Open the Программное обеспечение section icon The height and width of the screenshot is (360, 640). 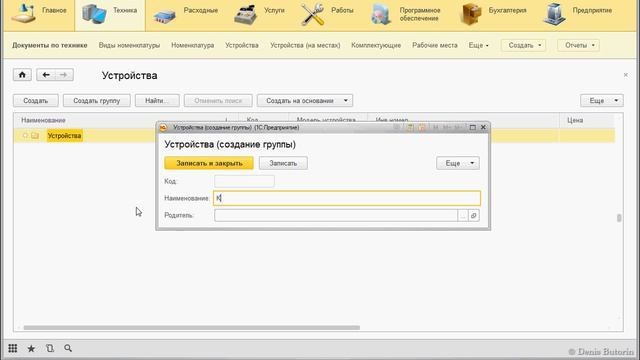[381, 15]
